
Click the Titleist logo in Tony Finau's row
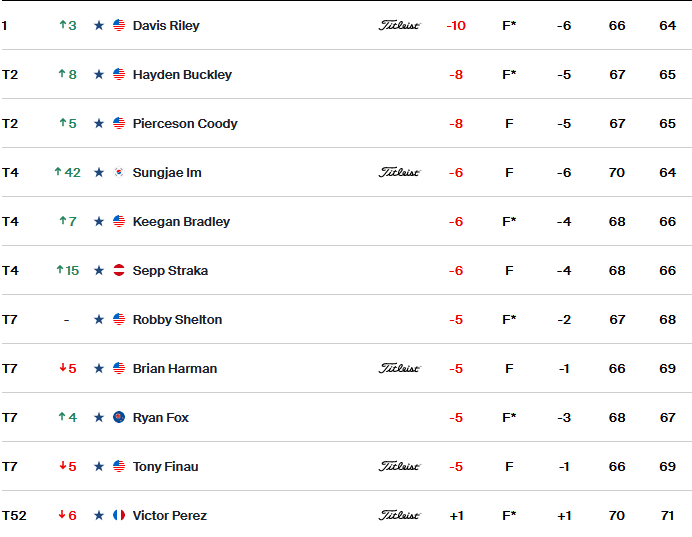point(399,466)
